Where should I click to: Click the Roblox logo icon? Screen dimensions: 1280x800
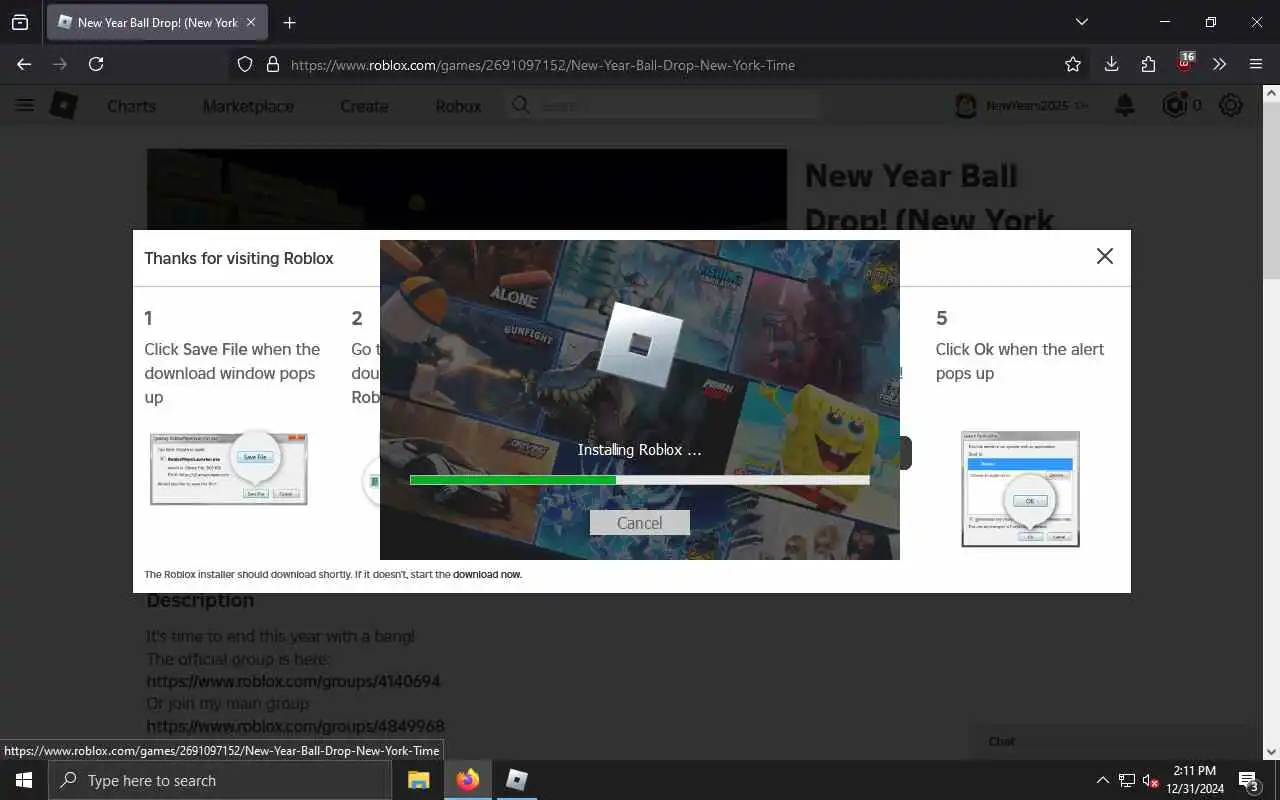pos(64,105)
